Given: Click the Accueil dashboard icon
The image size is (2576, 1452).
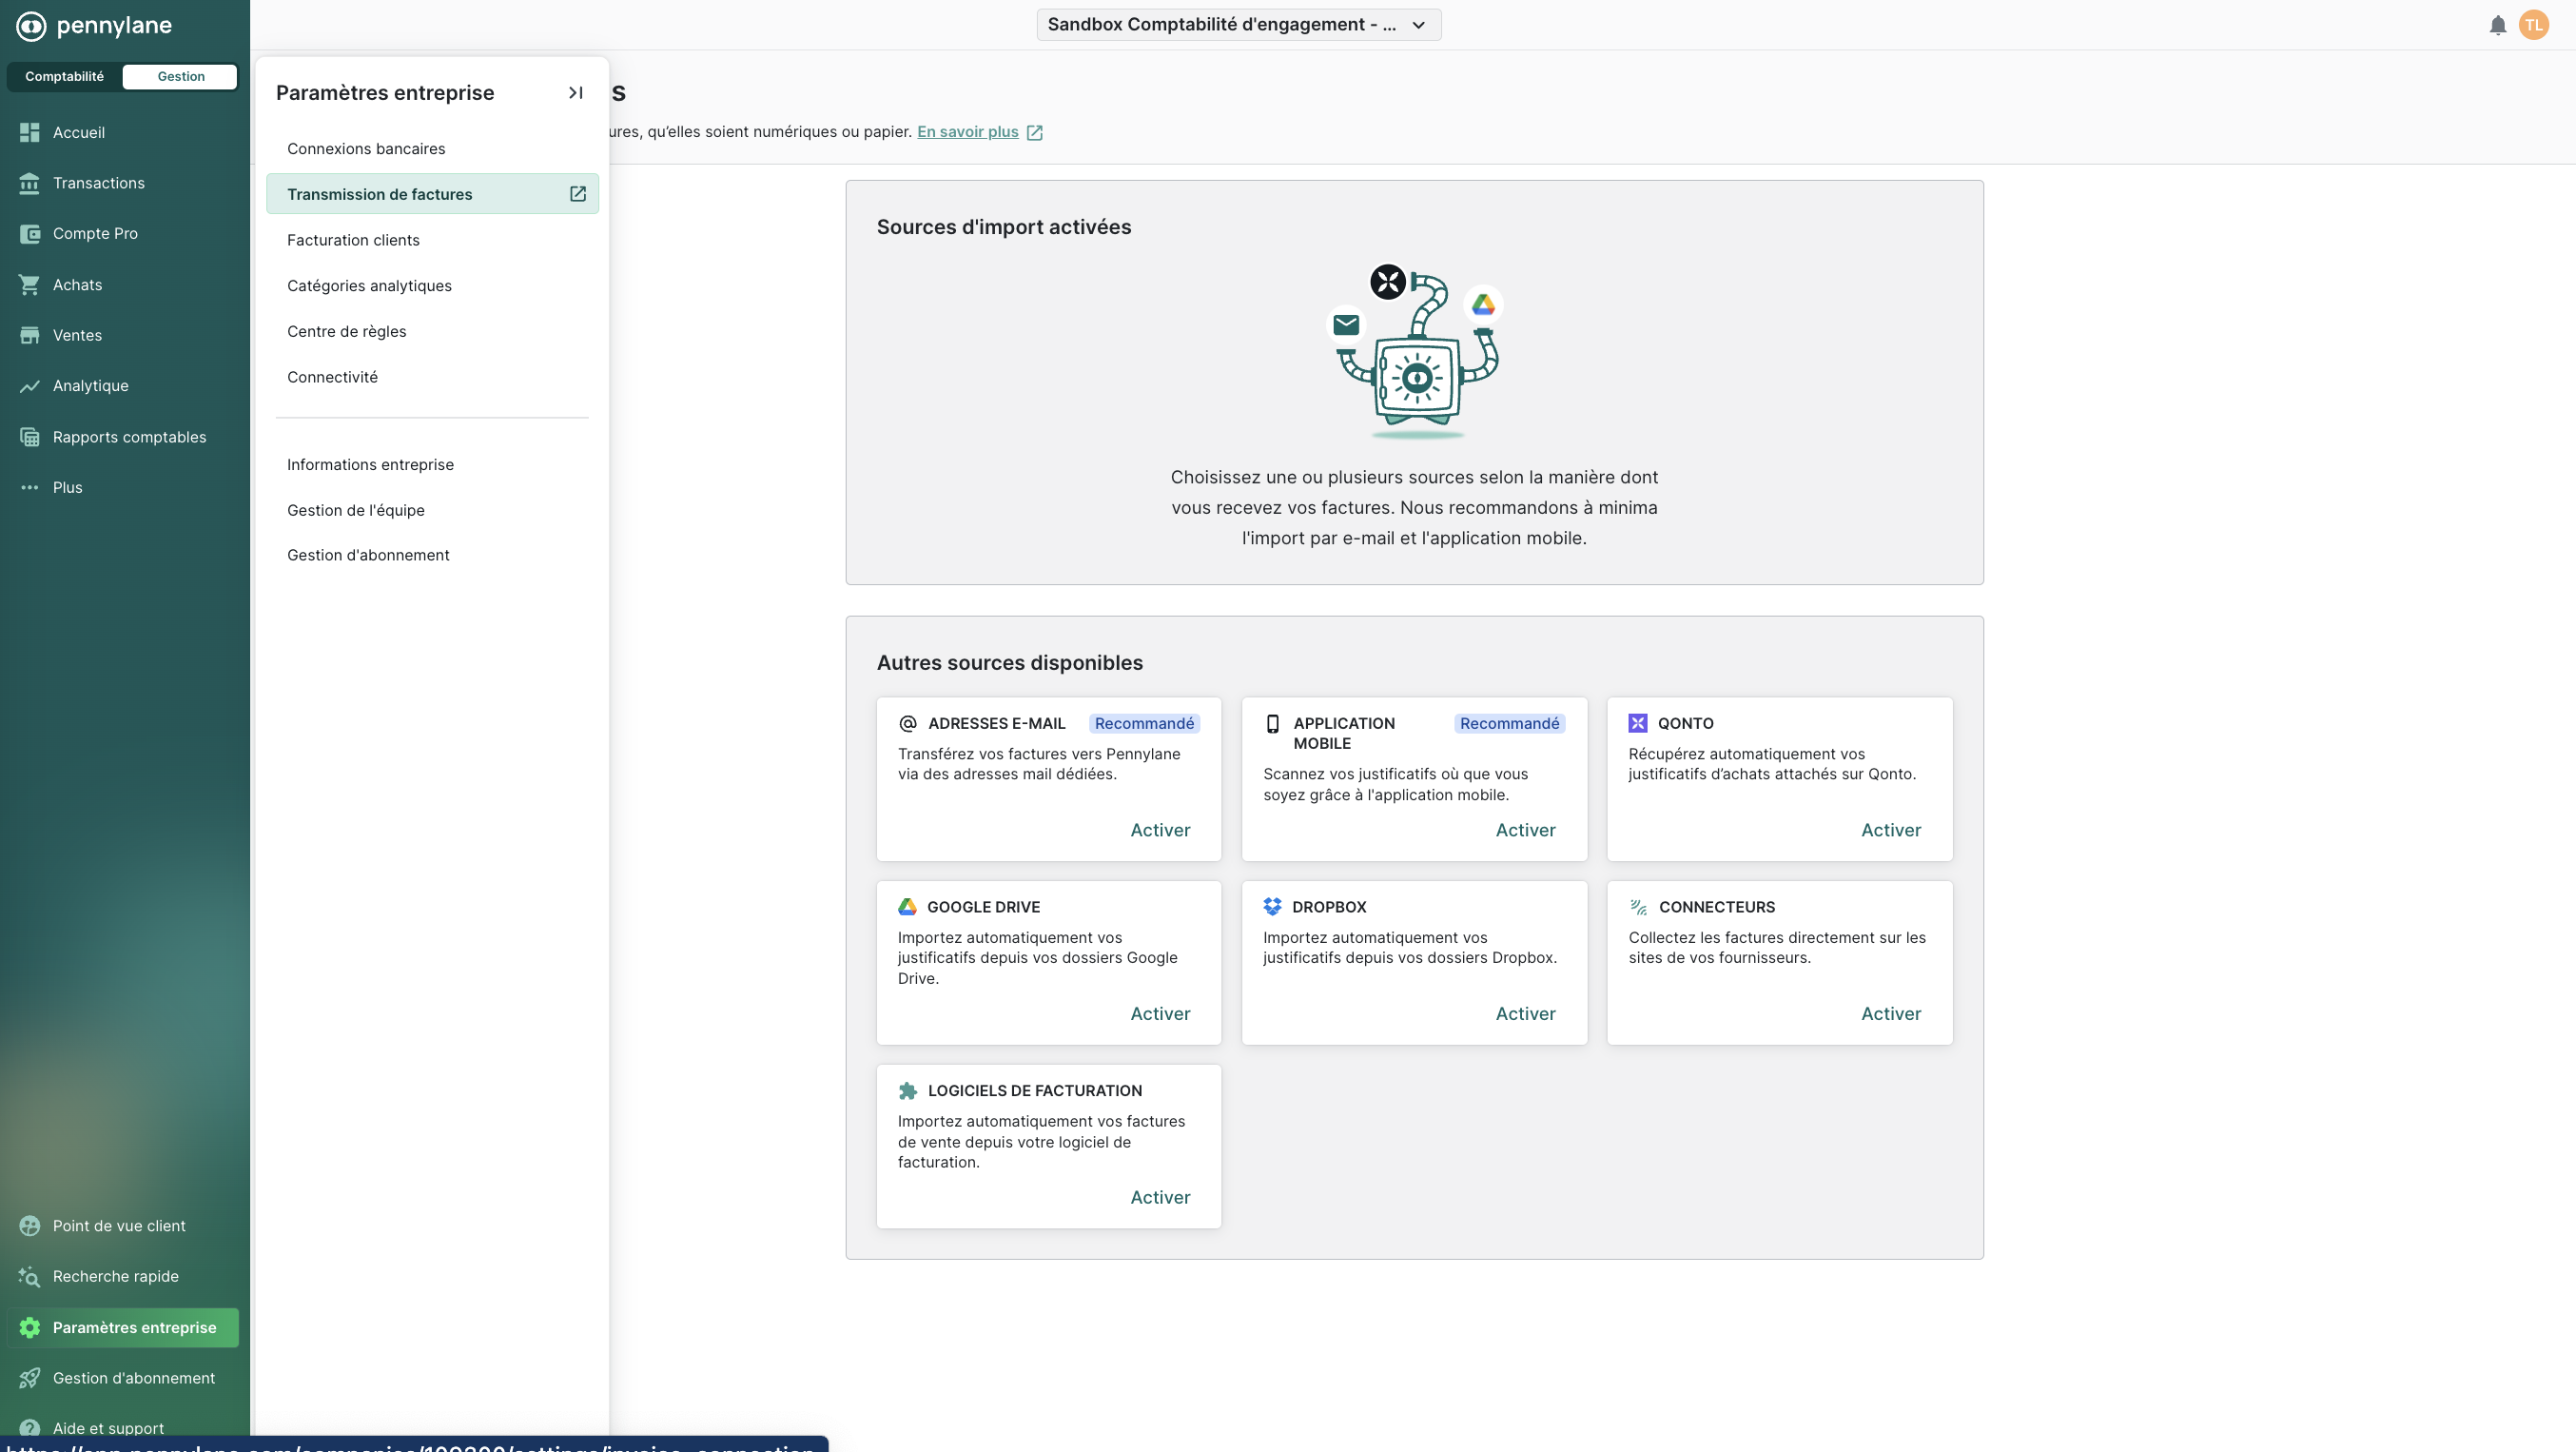Looking at the screenshot, I should (30, 132).
